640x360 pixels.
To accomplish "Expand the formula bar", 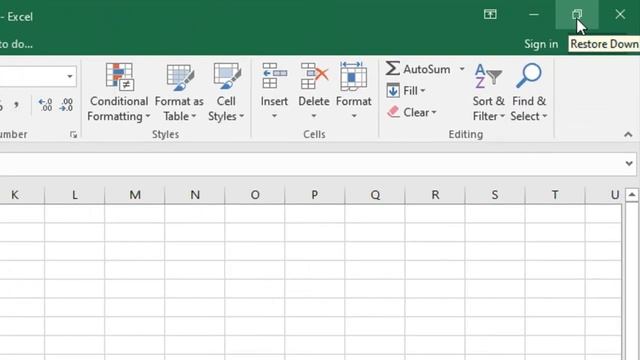I will [x=629, y=163].
